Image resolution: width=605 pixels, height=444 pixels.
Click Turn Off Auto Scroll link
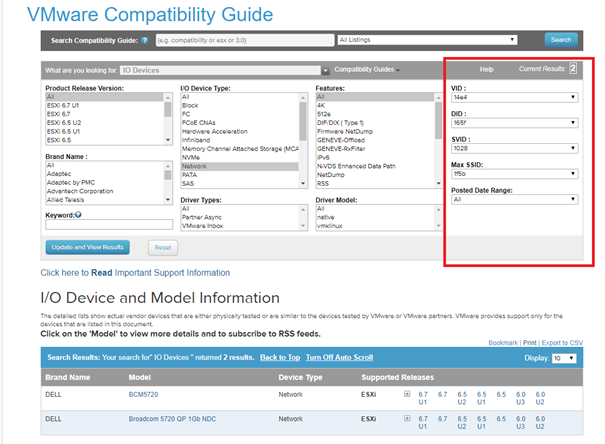pyautogui.click(x=340, y=358)
